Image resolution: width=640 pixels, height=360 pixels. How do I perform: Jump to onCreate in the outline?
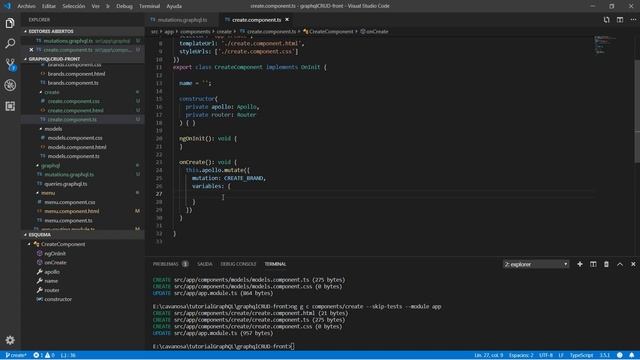pos(55,262)
